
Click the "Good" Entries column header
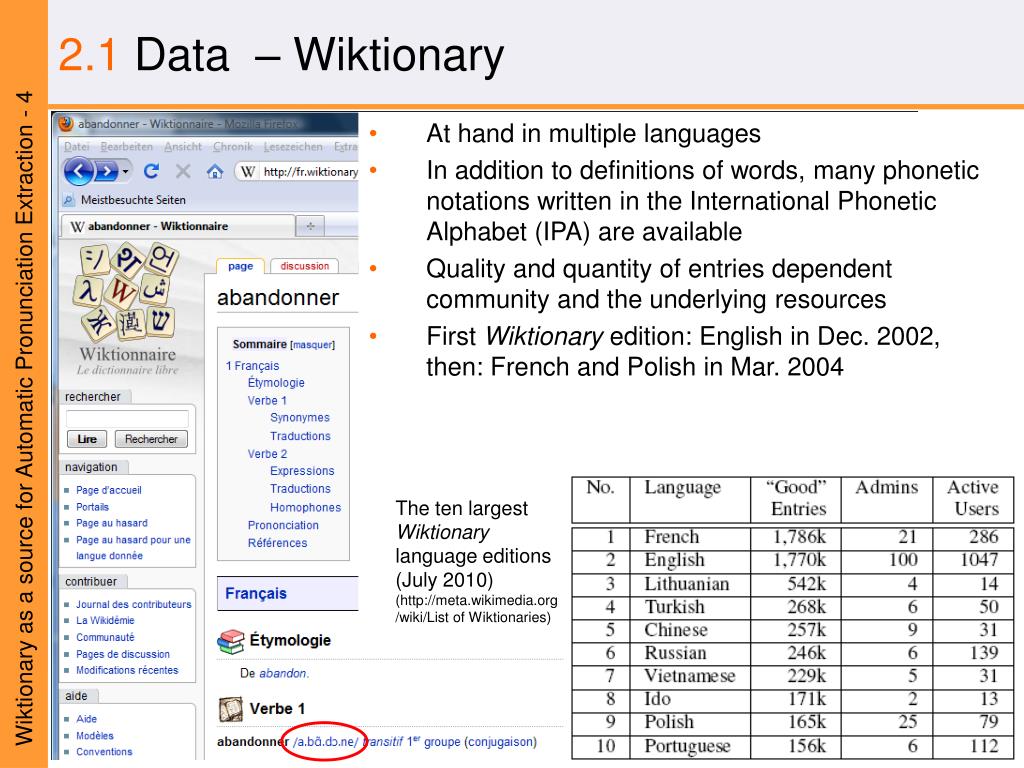coord(795,498)
